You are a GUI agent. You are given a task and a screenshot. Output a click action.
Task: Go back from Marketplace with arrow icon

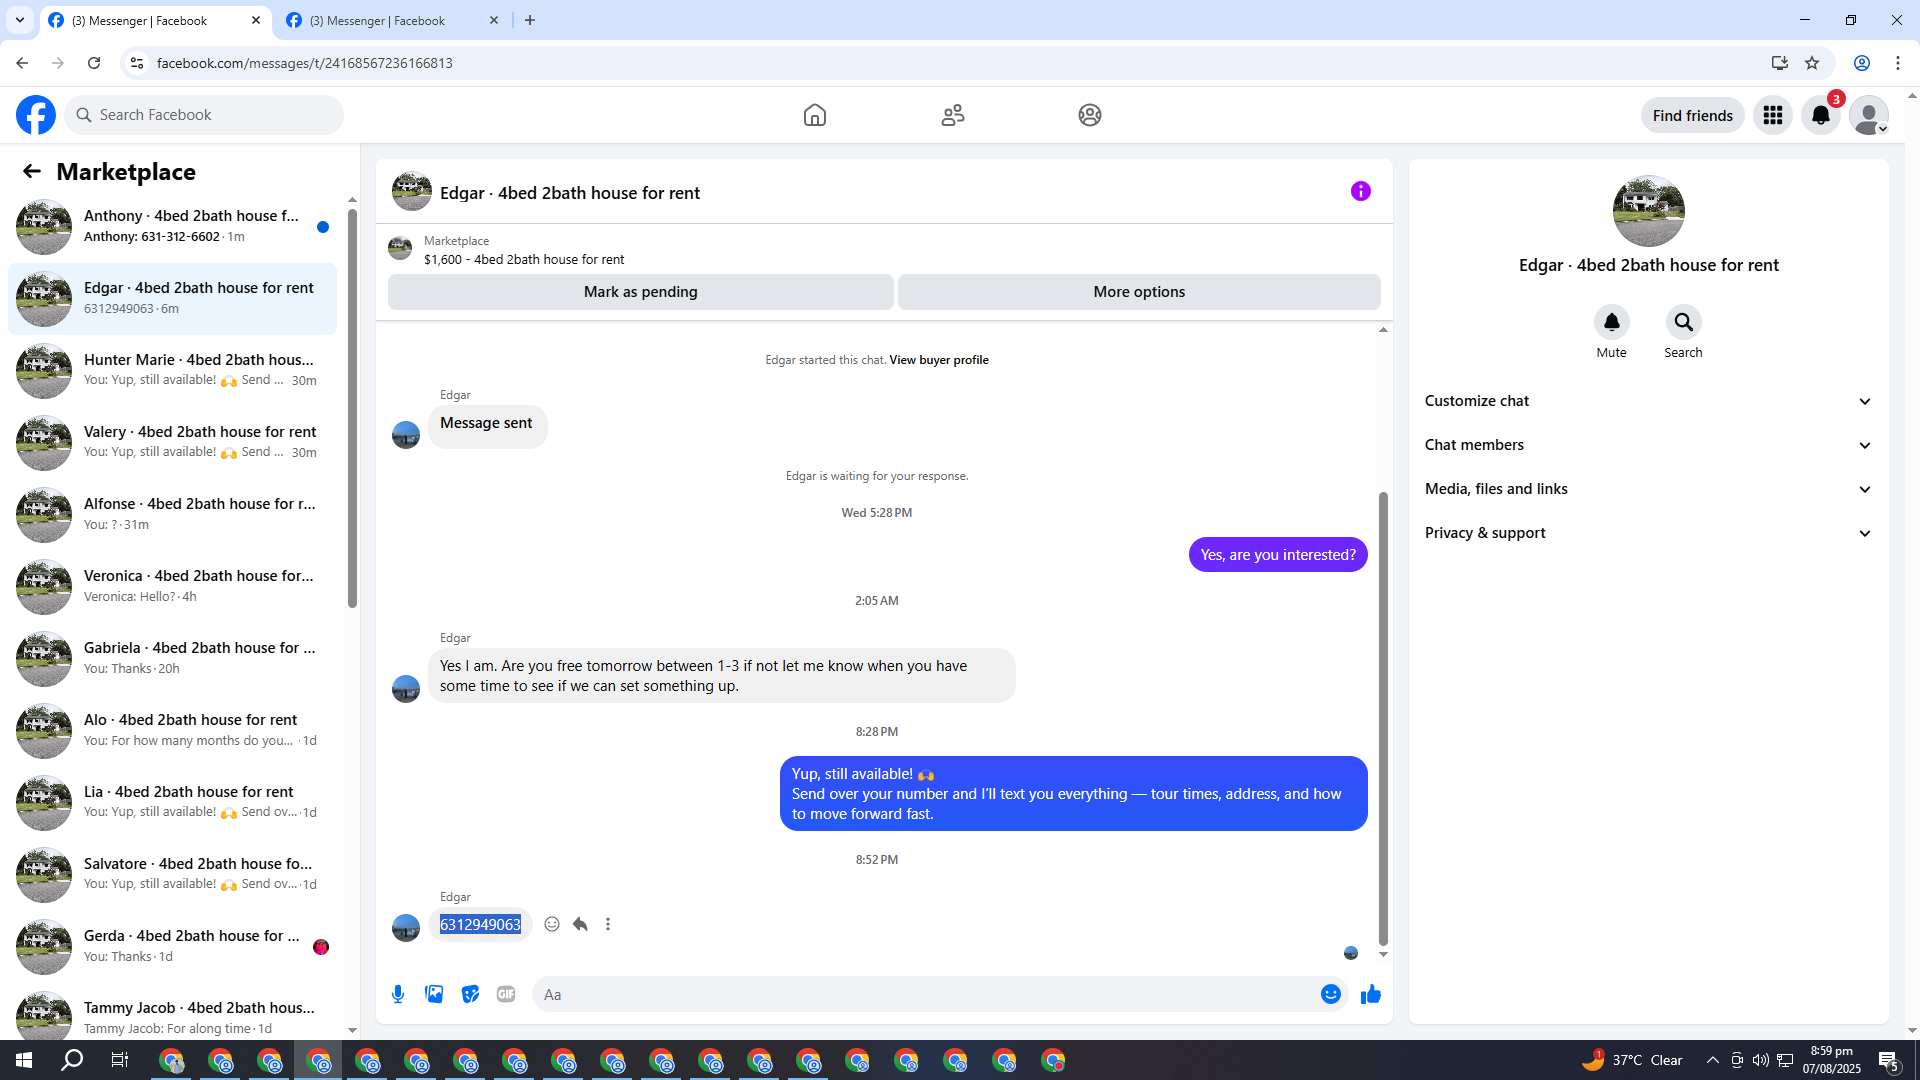tap(32, 172)
